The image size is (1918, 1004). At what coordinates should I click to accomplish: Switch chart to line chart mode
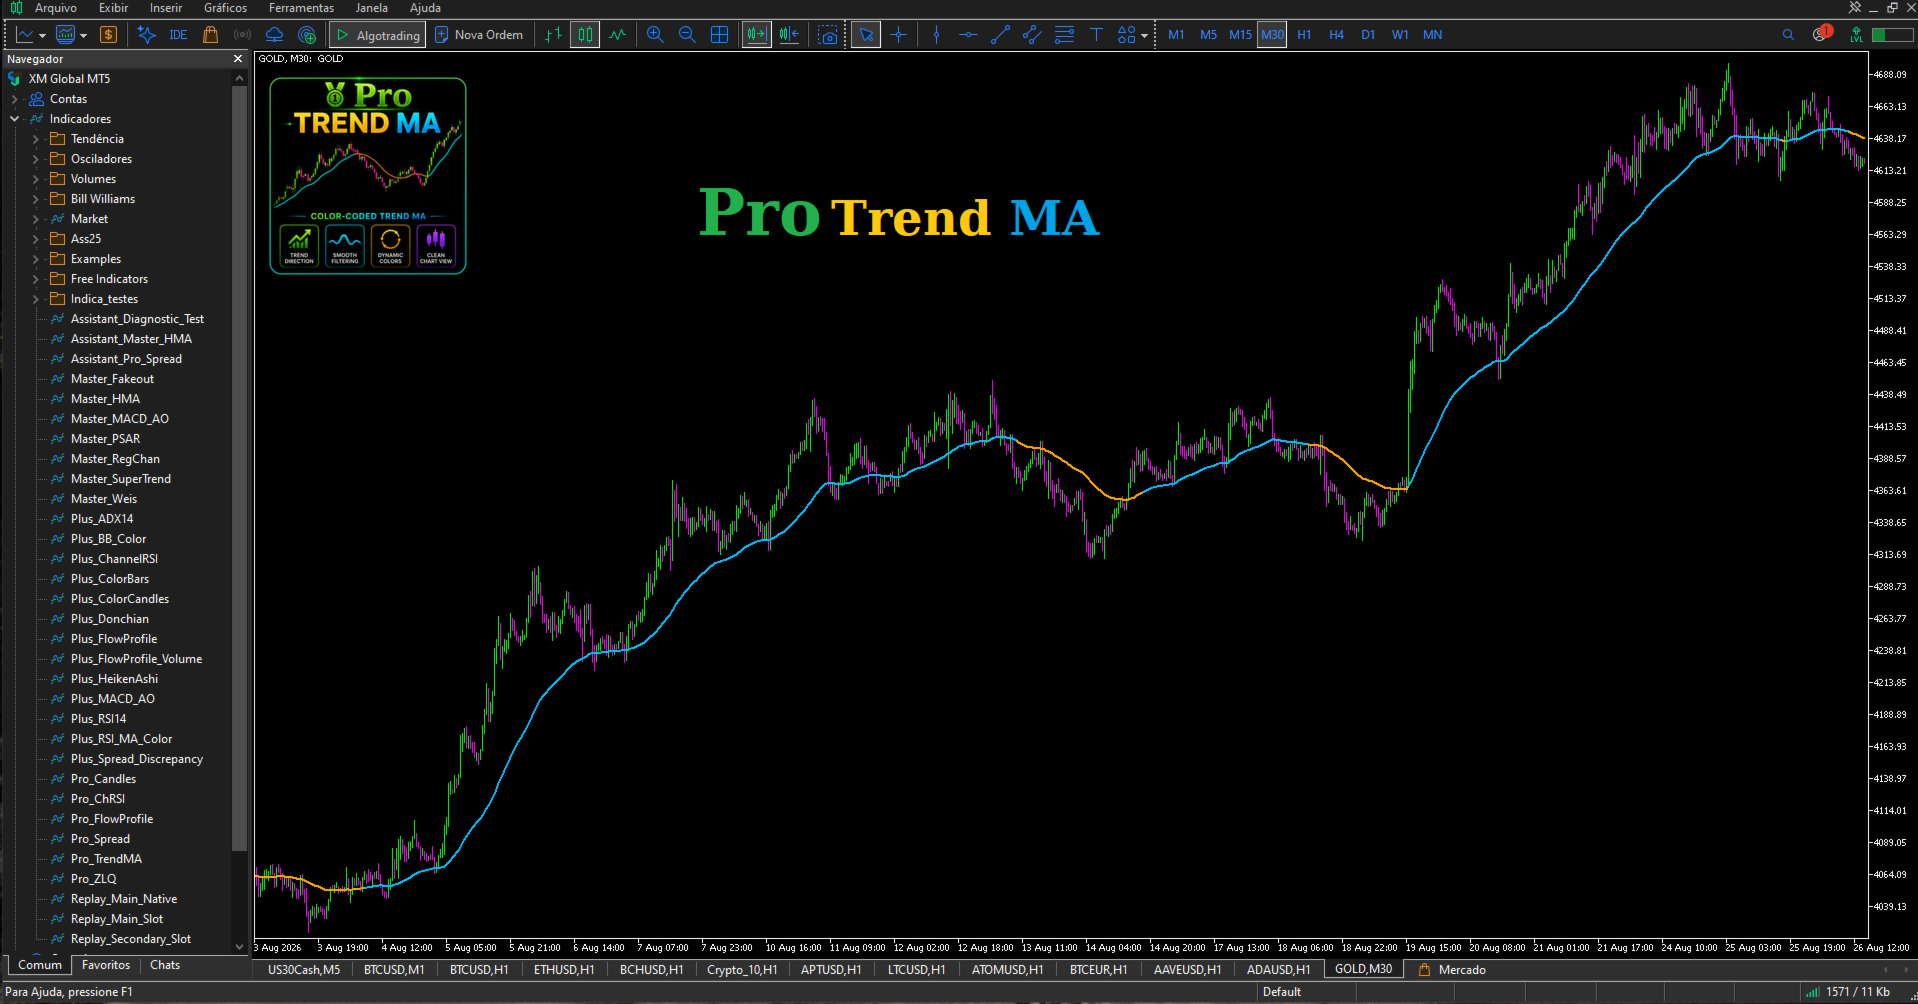click(618, 35)
